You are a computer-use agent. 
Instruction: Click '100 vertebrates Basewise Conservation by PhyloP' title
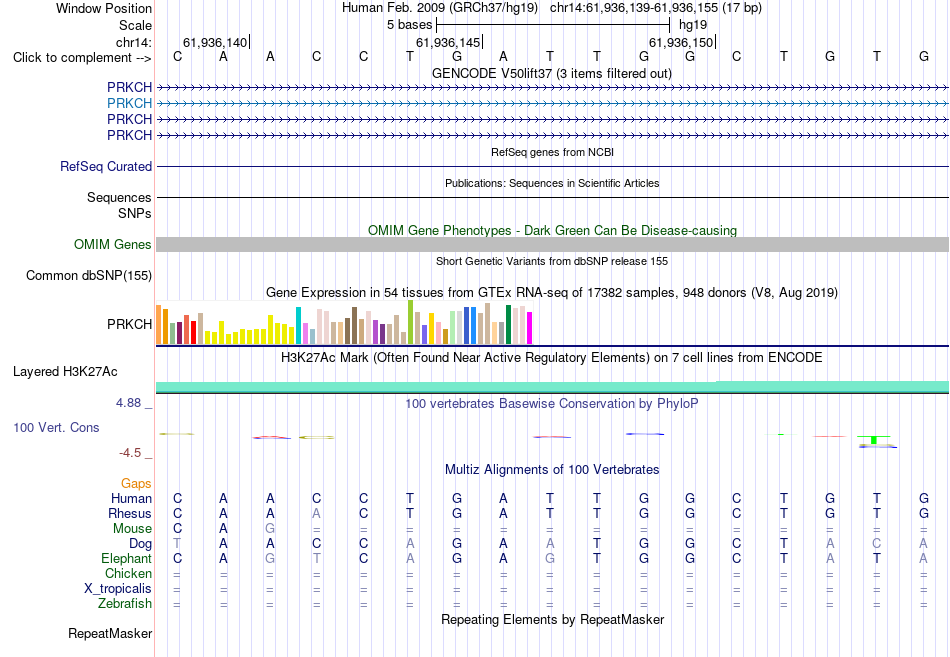(x=552, y=404)
